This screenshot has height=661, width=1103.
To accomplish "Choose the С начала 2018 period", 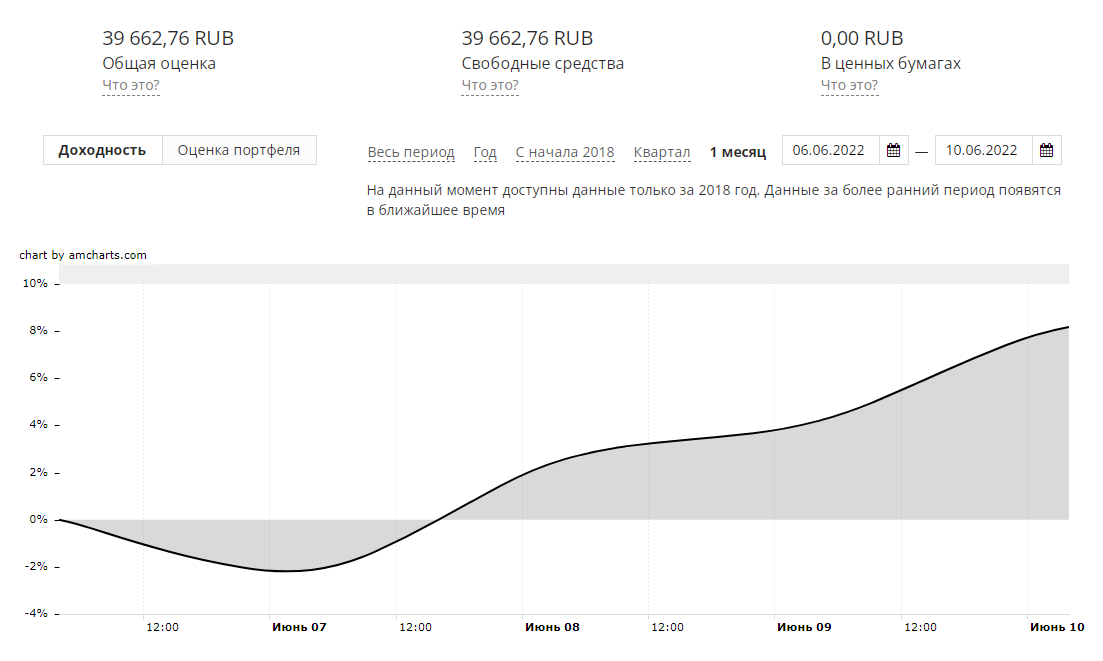I will tap(565, 152).
